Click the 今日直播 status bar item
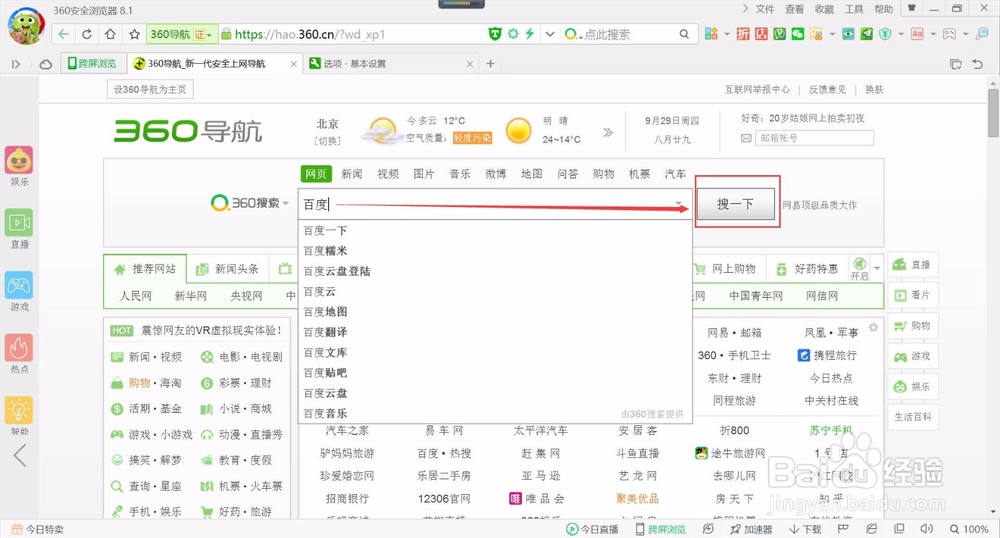 592,529
